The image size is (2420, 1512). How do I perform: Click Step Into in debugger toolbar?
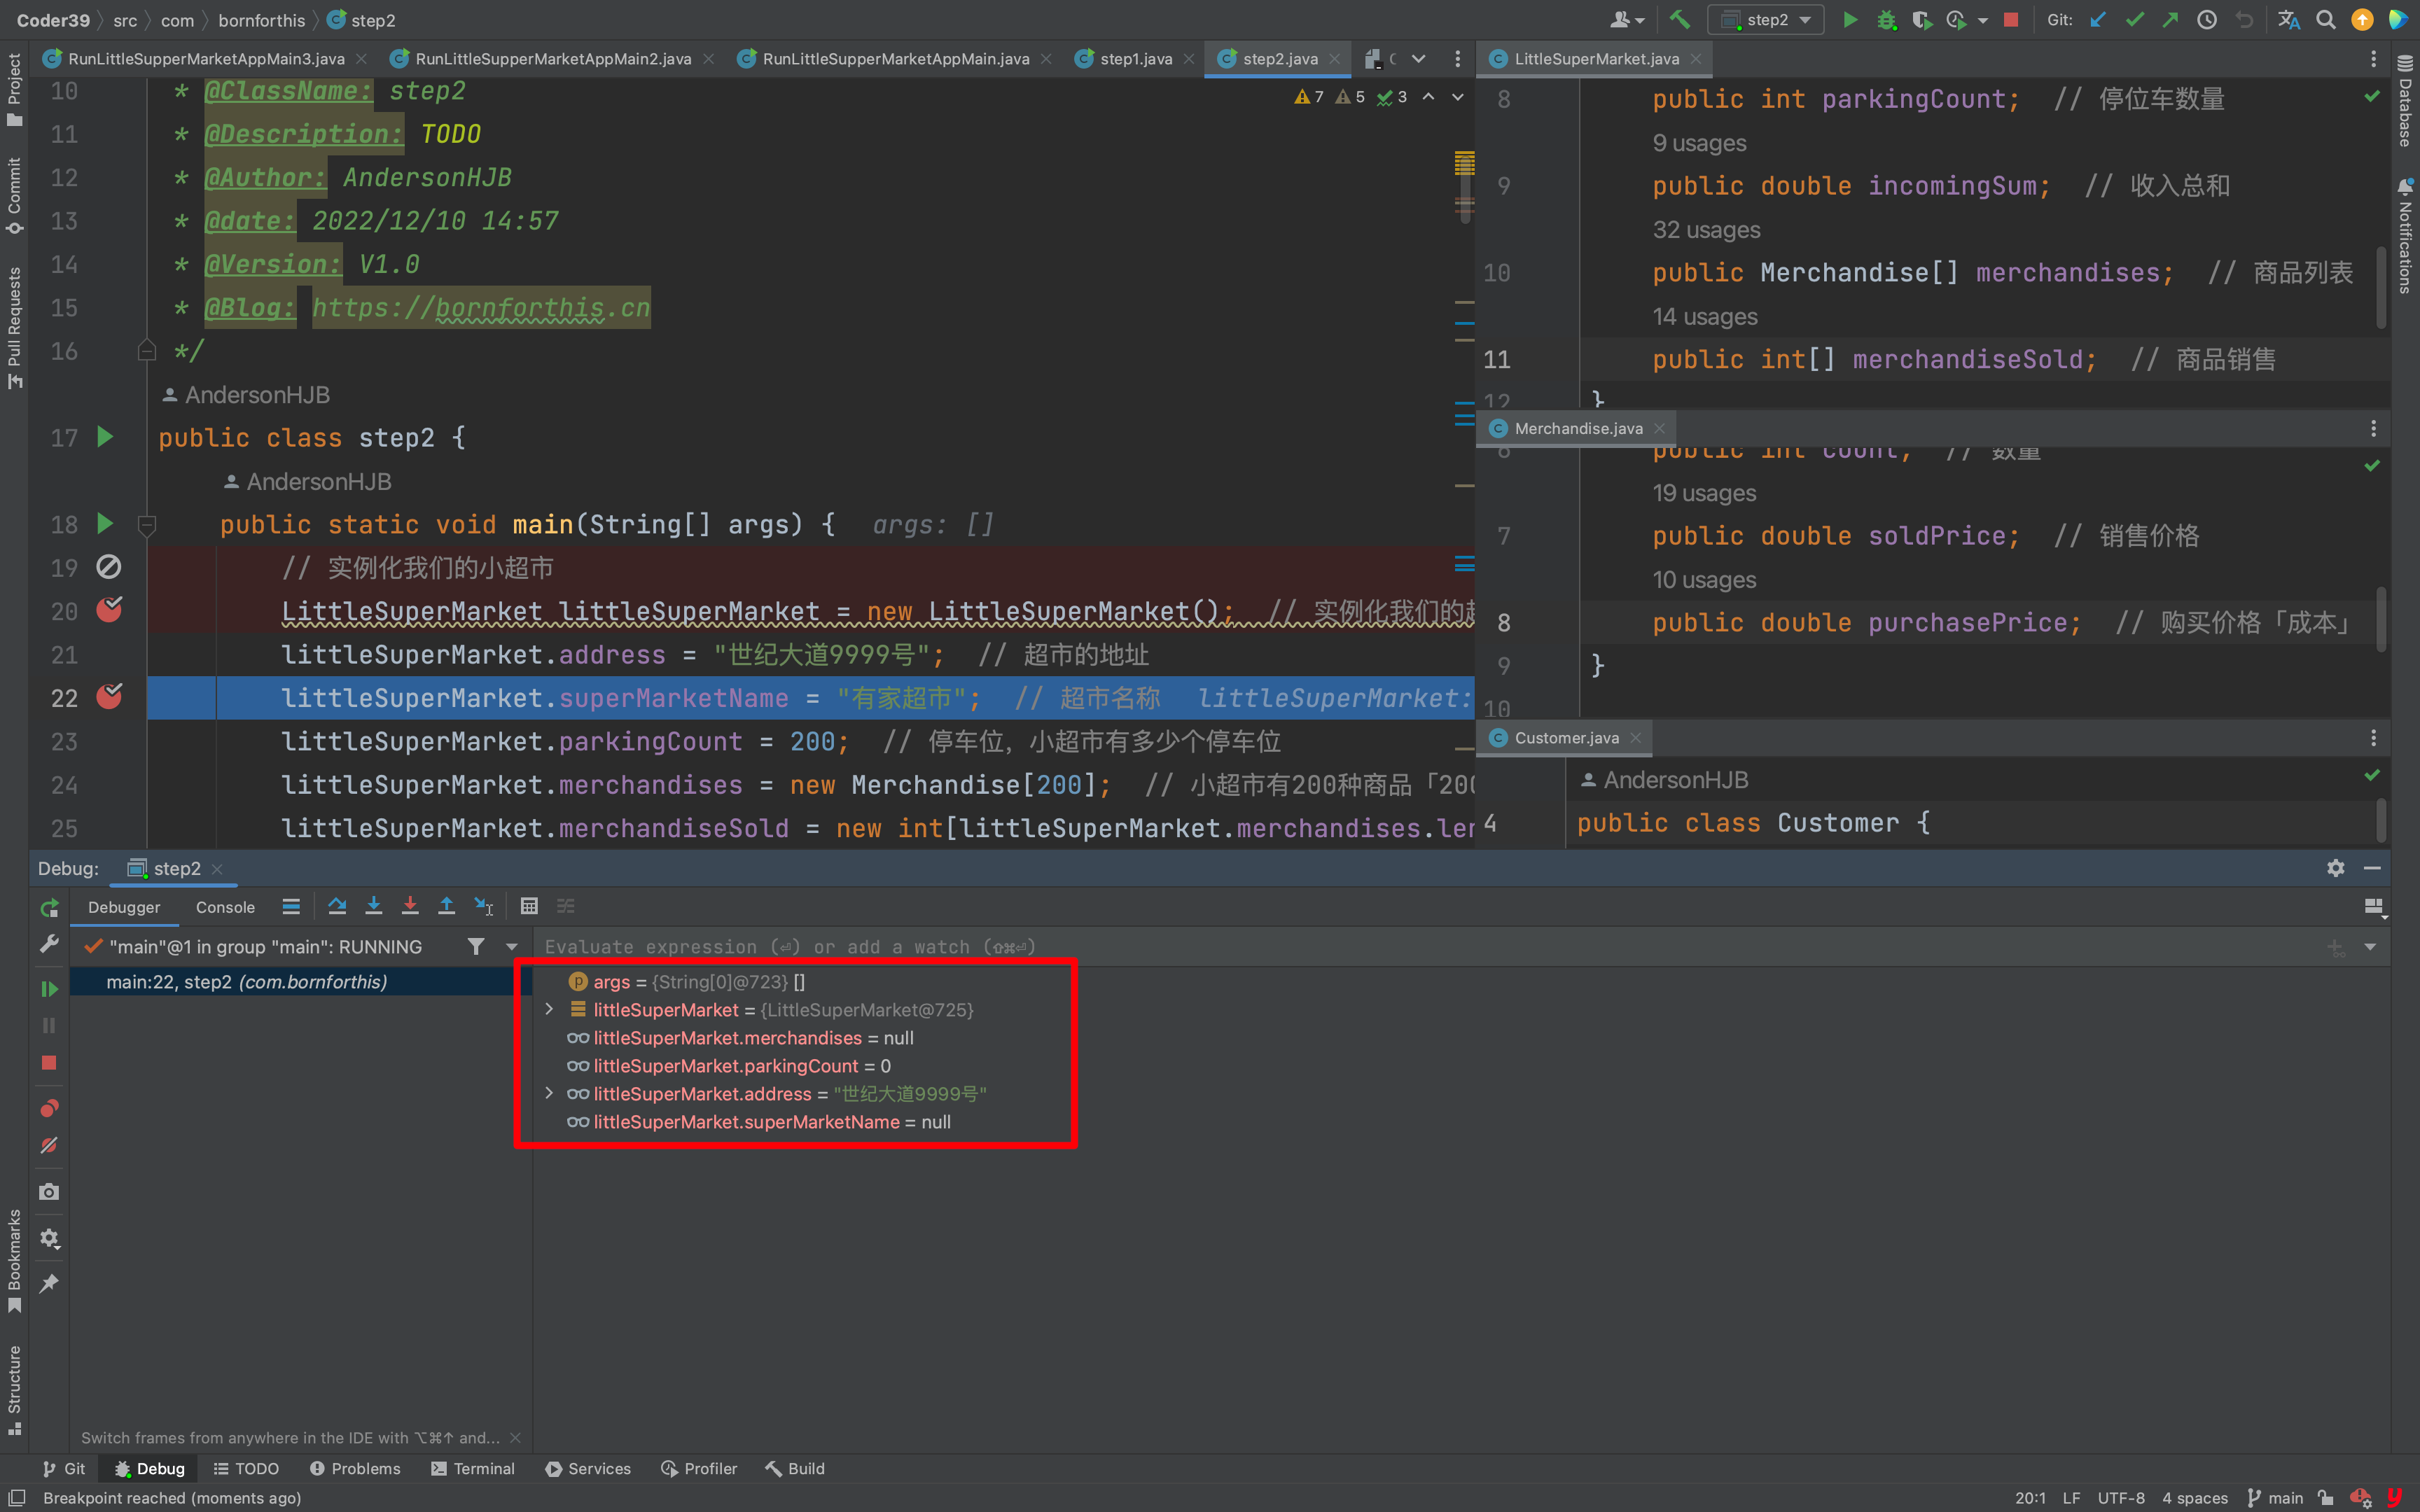[x=374, y=906]
